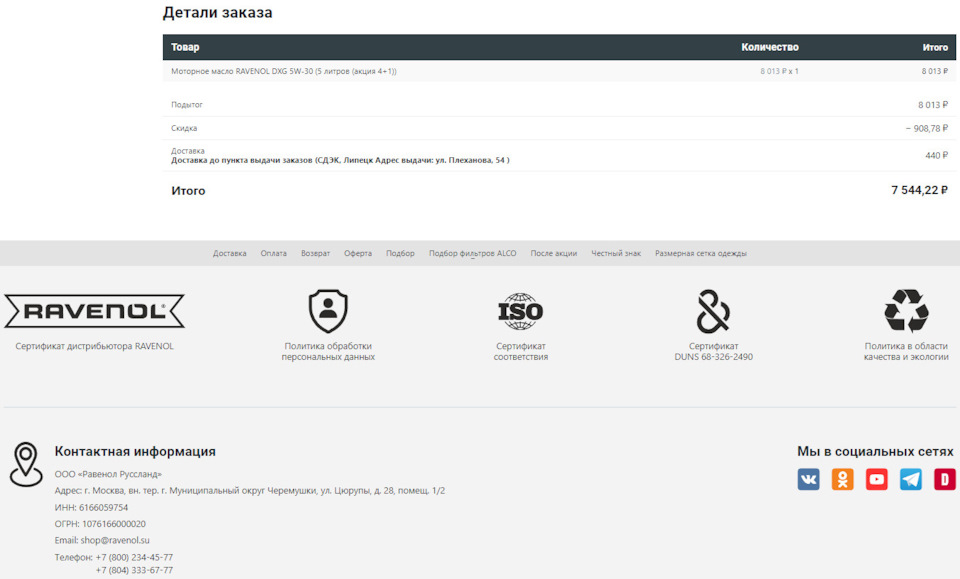Click phone number +7 (800) 234-45-77
Screen dimensions: 960x579
click(x=134, y=557)
